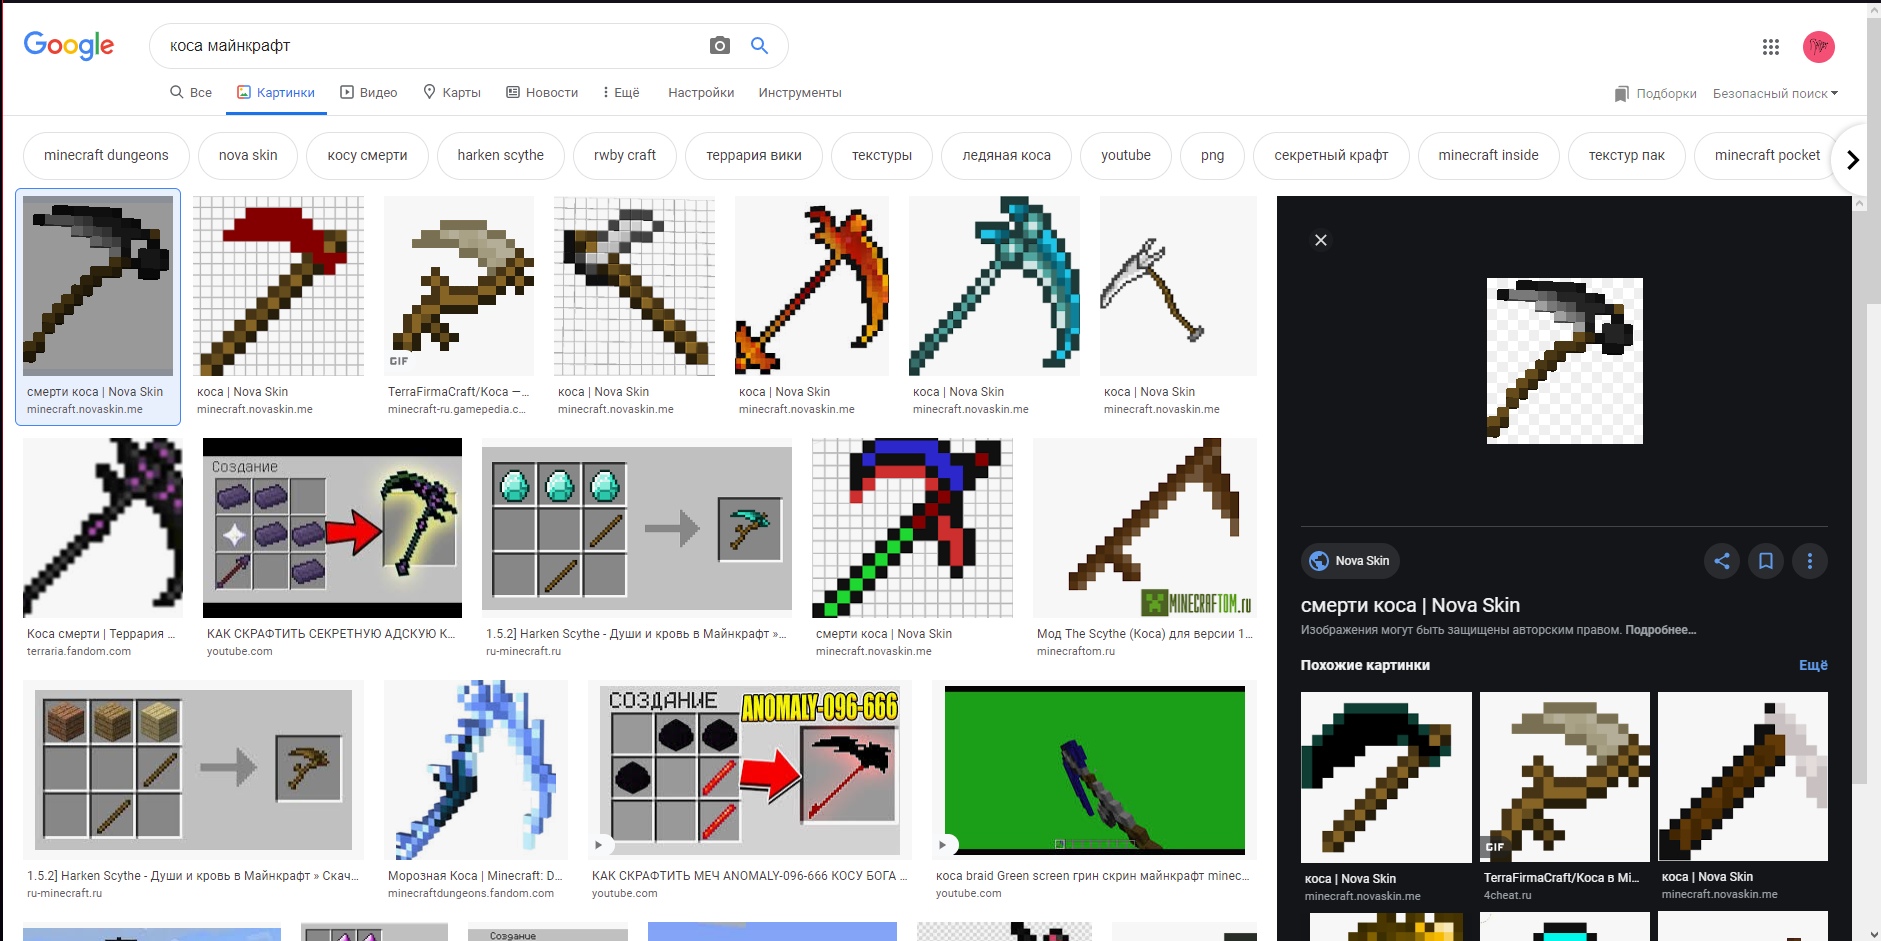Screen dimensions: 1881x941
Task: Filter by ледяная коса chip
Action: pos(1007,155)
